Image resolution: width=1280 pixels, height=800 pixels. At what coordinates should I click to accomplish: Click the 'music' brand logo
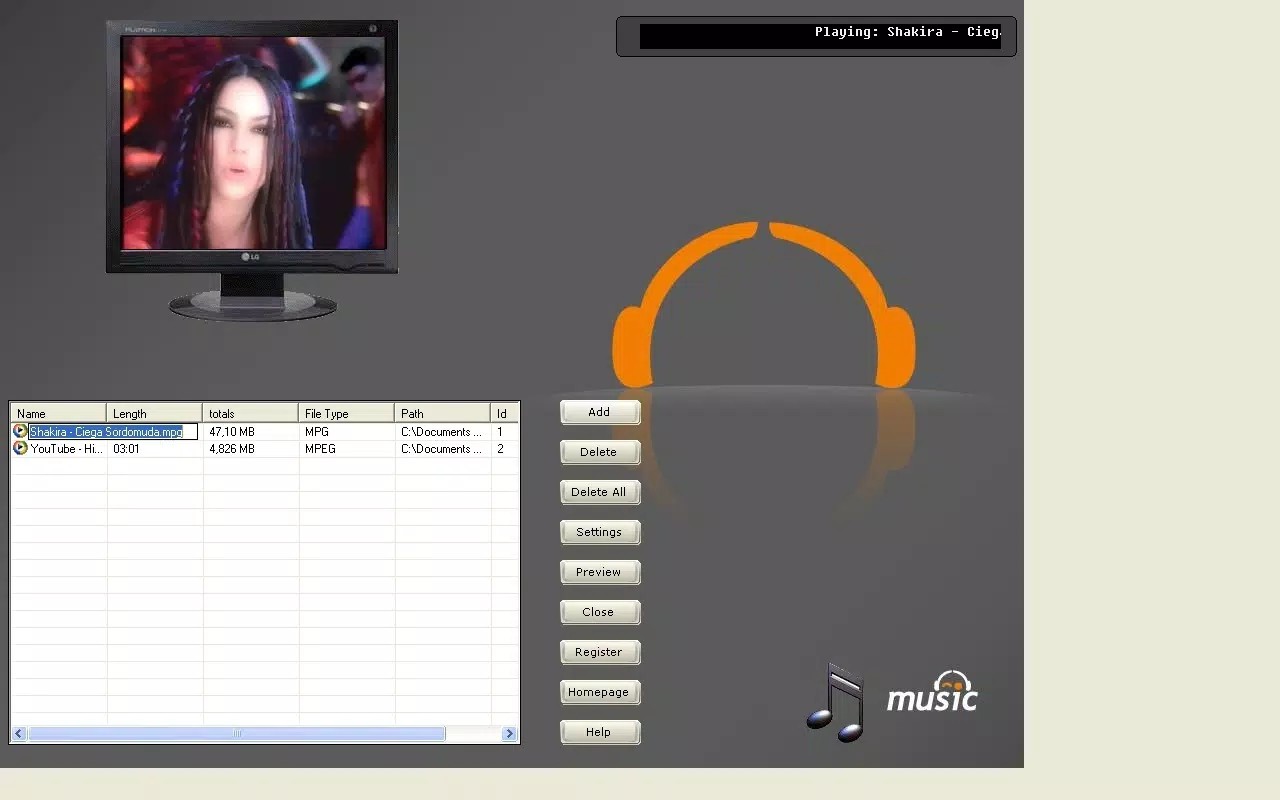pyautogui.click(x=932, y=692)
